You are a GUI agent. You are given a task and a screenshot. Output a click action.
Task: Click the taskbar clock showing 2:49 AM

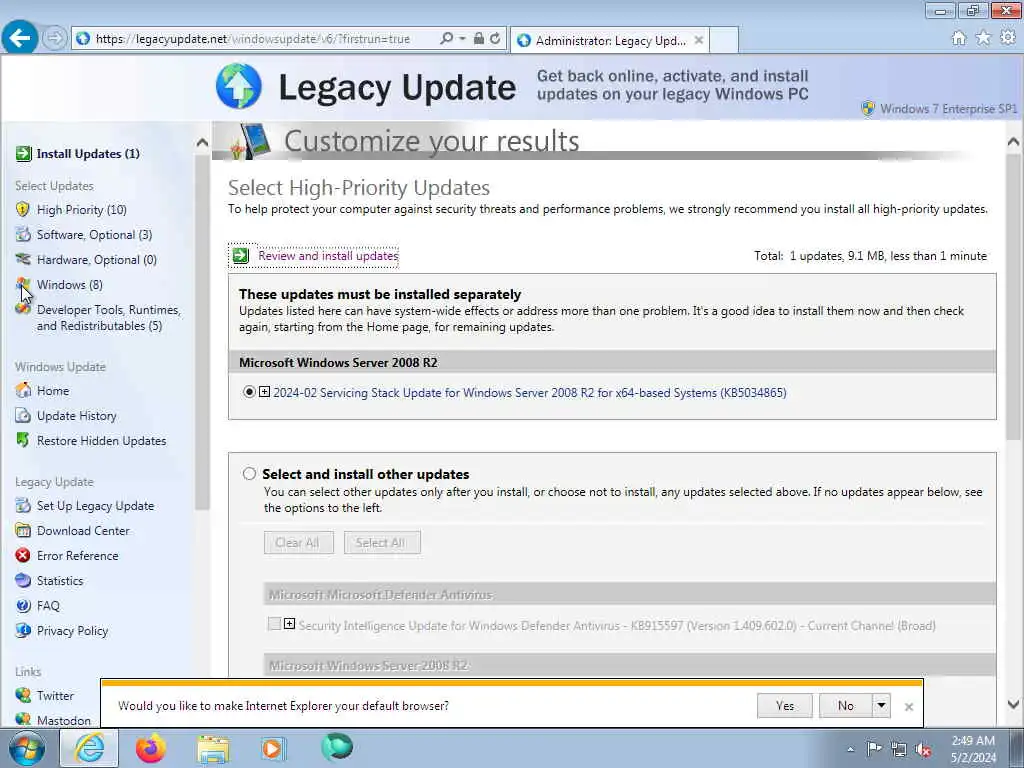click(973, 749)
